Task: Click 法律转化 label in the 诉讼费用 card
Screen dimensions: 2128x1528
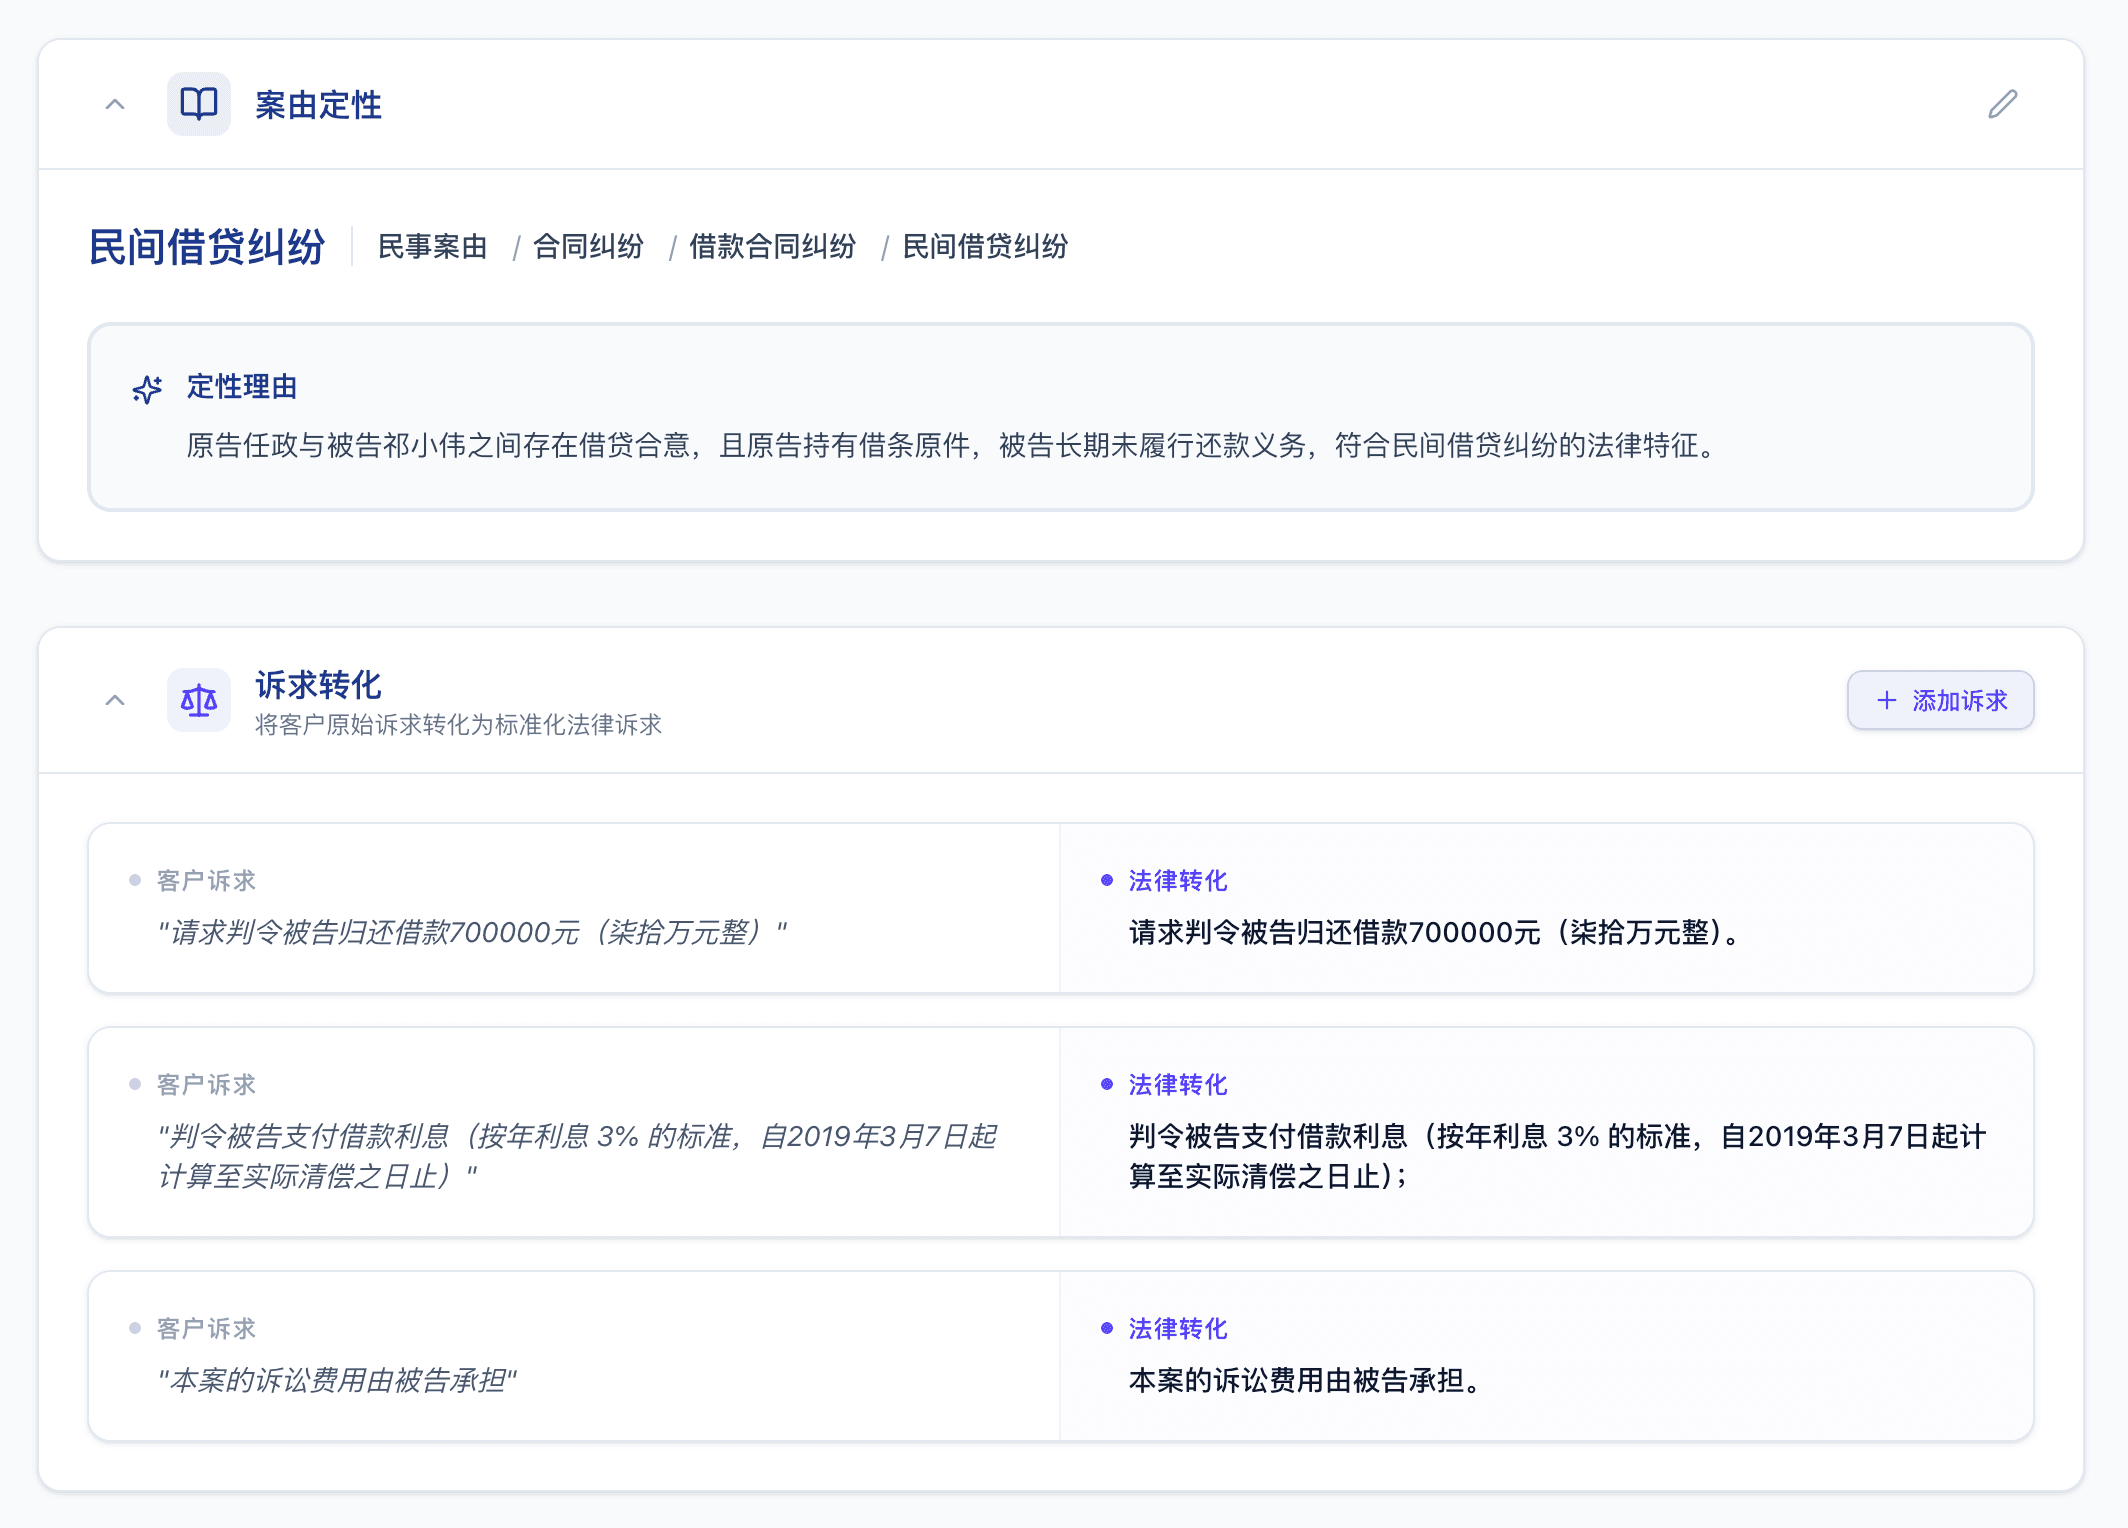Action: (1177, 1328)
